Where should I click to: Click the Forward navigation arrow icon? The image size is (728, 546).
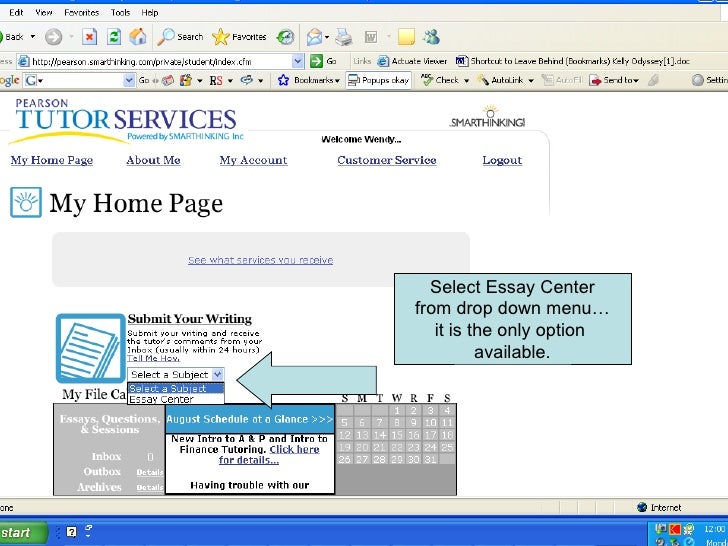point(53,37)
